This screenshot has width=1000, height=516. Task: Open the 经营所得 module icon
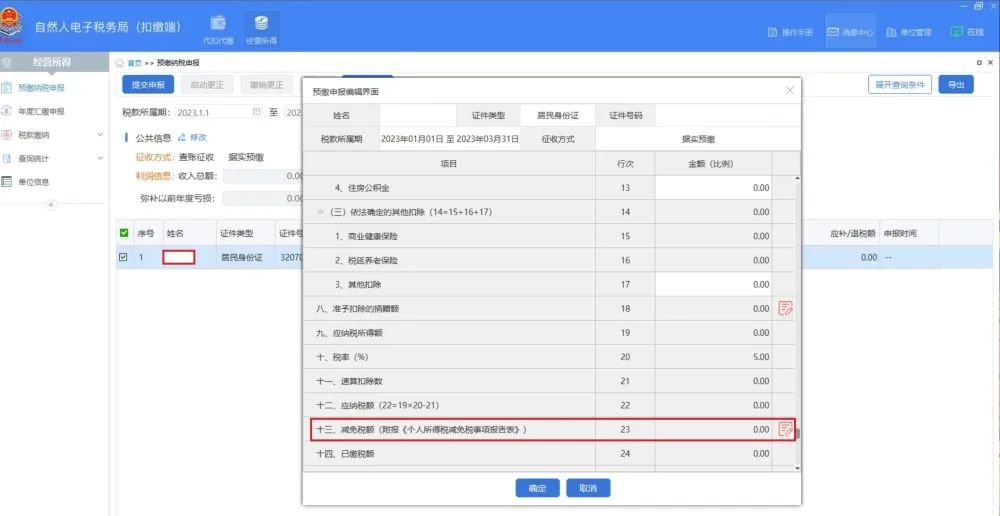tap(262, 28)
